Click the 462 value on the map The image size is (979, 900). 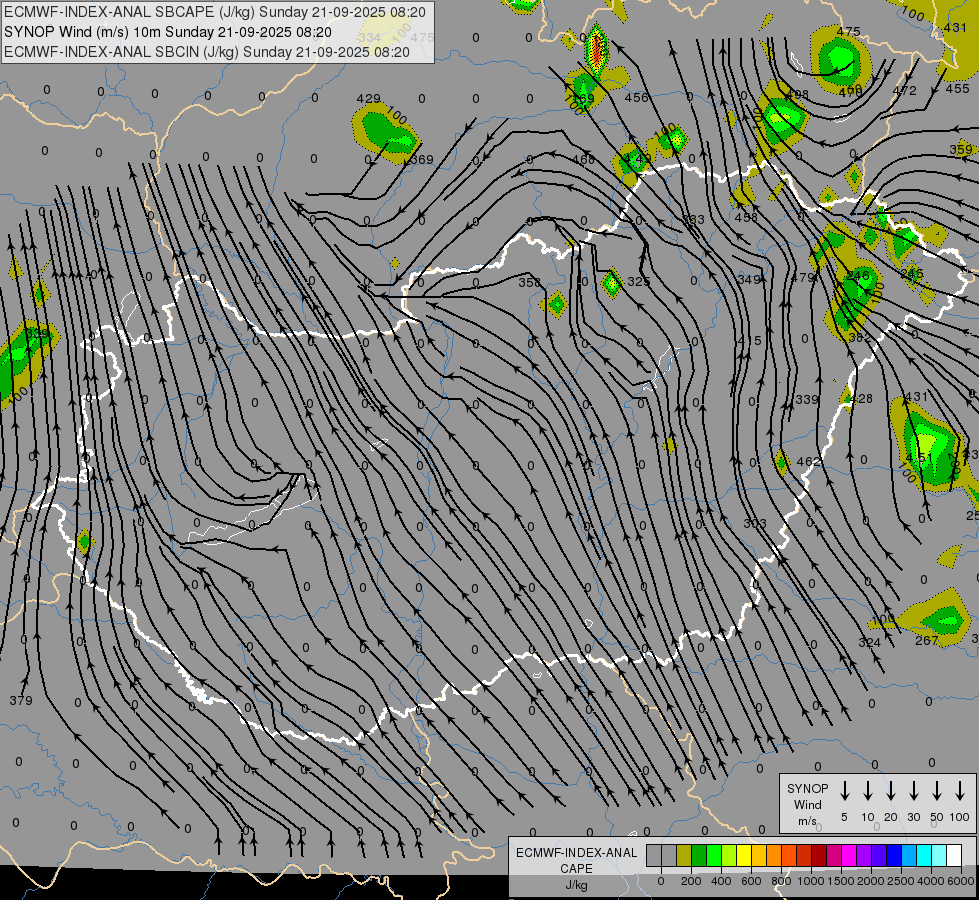809,462
